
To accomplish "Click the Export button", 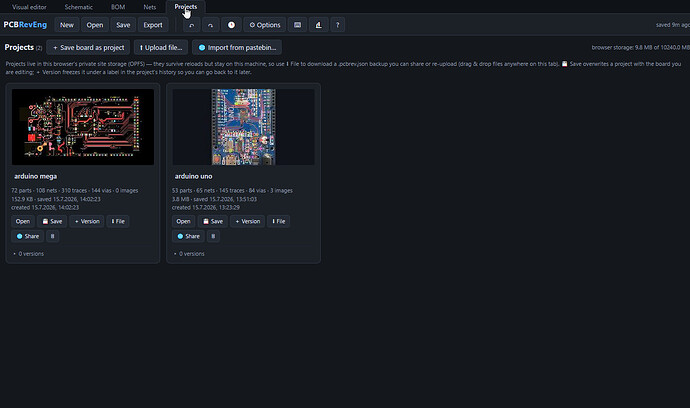I will point(153,25).
